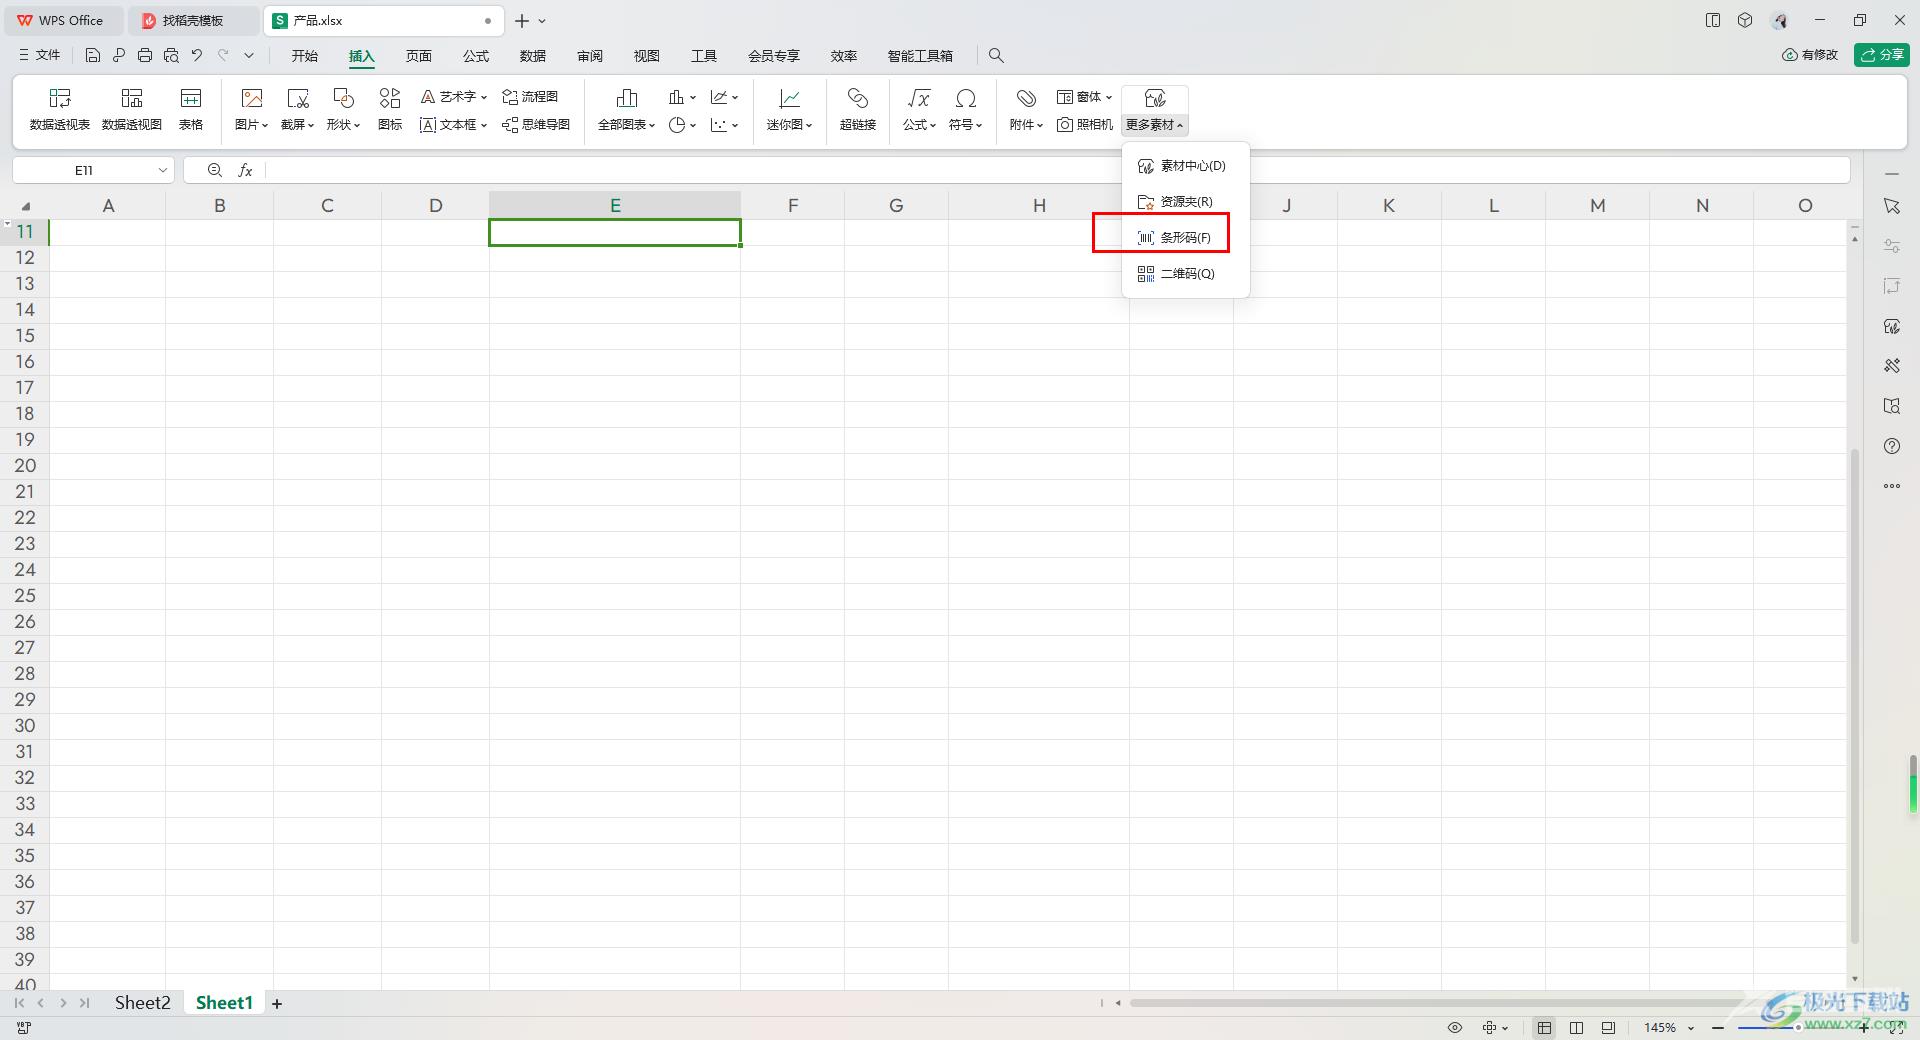This screenshot has width=1920, height=1040.
Task: Click the select-all corner of the grid
Action: tap(25, 206)
